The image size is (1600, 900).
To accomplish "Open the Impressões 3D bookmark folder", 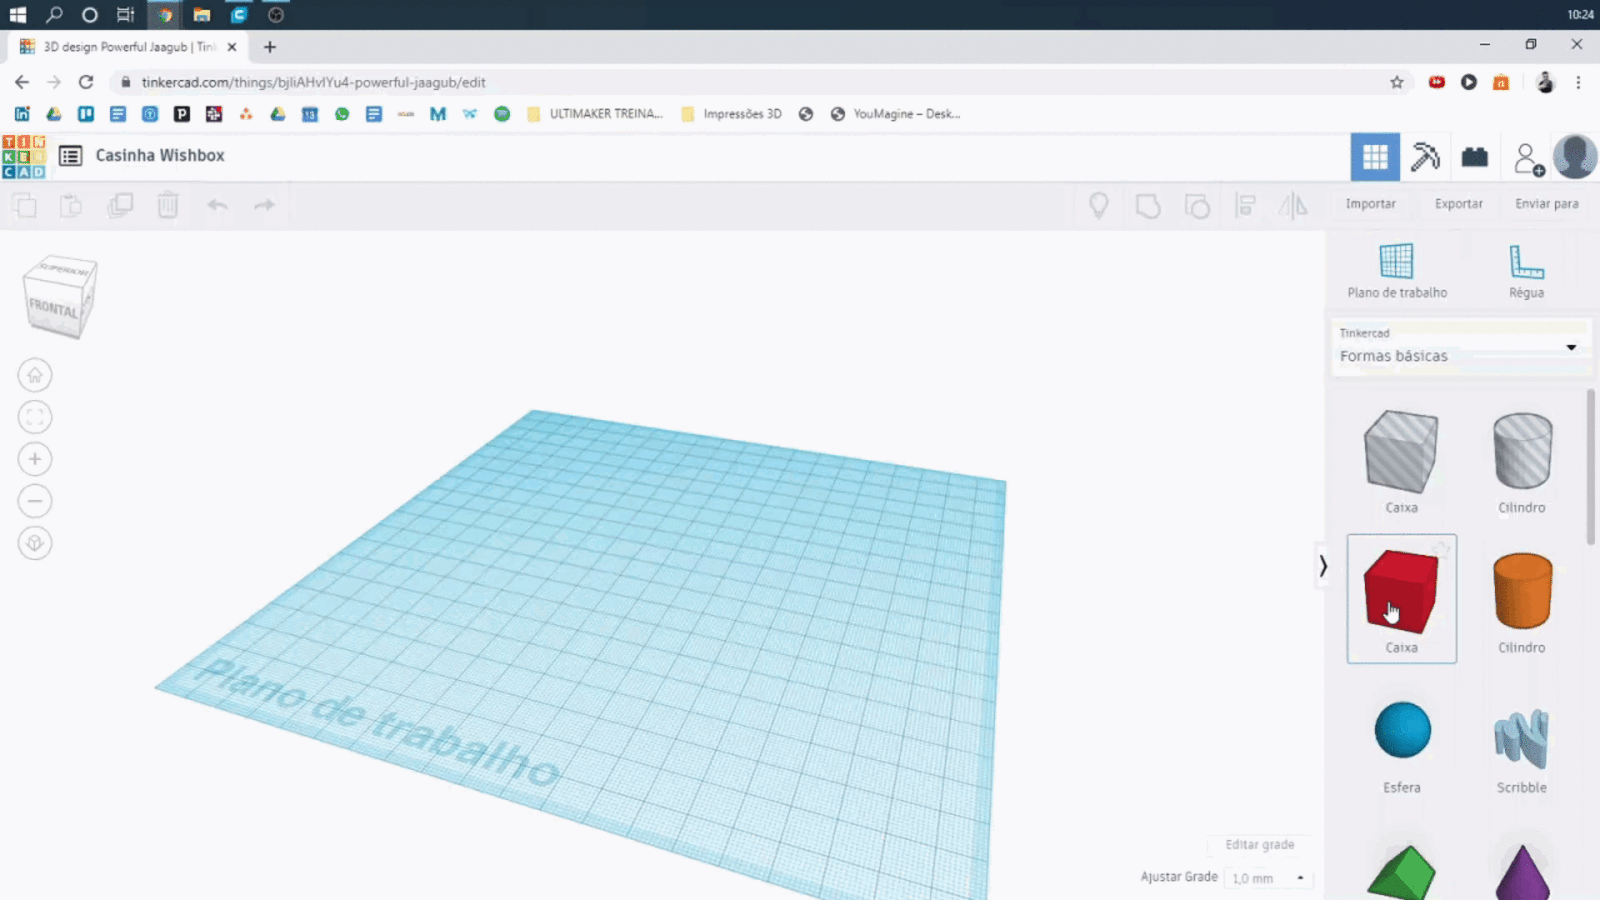I will 732,114.
